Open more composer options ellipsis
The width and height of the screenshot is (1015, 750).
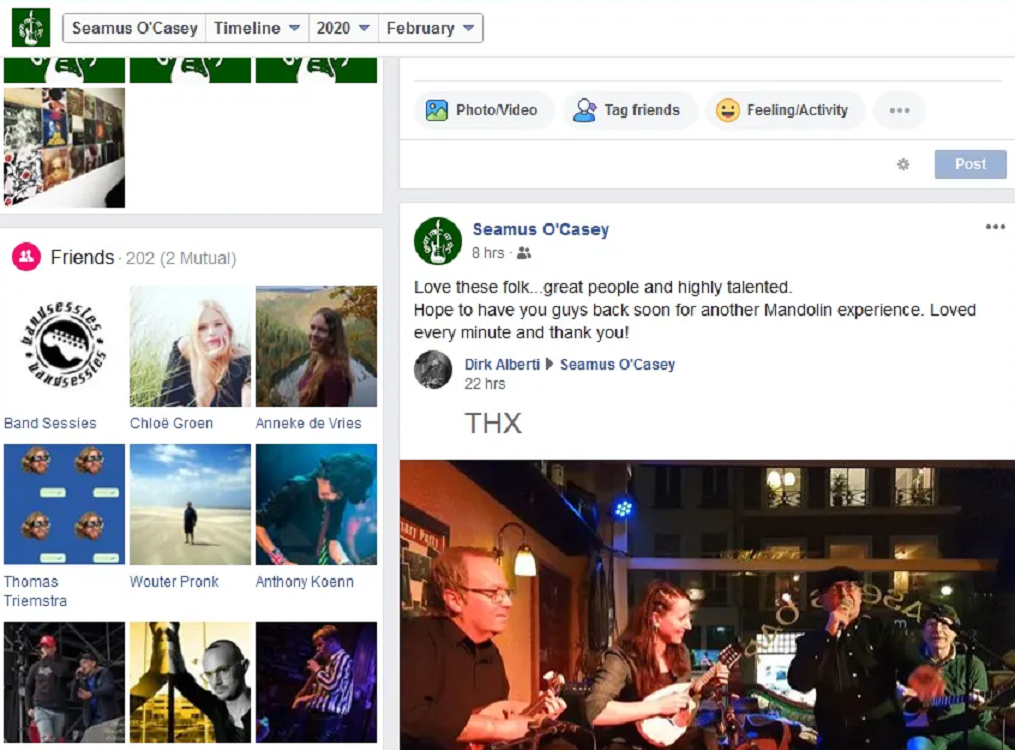[899, 110]
